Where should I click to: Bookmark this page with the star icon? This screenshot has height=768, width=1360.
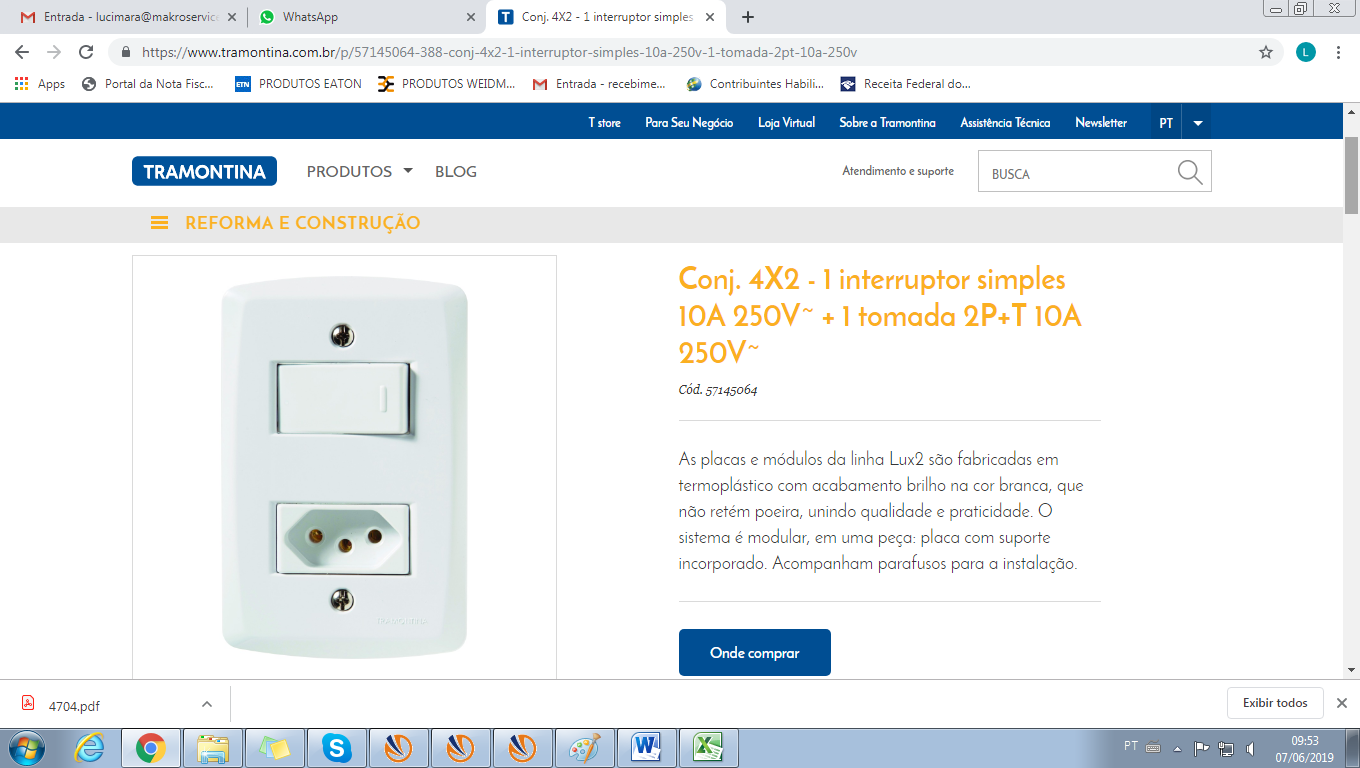tap(1266, 52)
